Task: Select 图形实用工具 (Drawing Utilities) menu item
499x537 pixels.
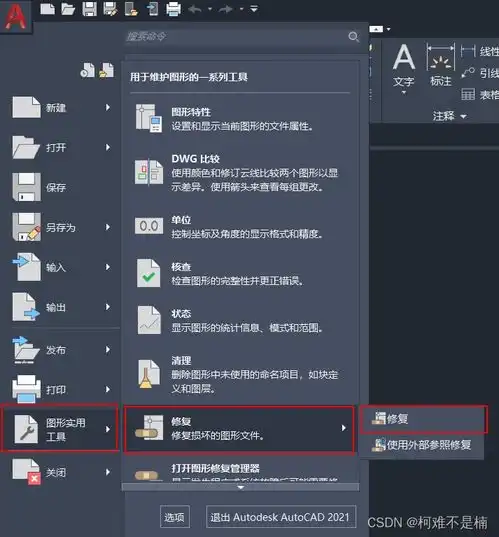Action: pyautogui.click(x=60, y=429)
